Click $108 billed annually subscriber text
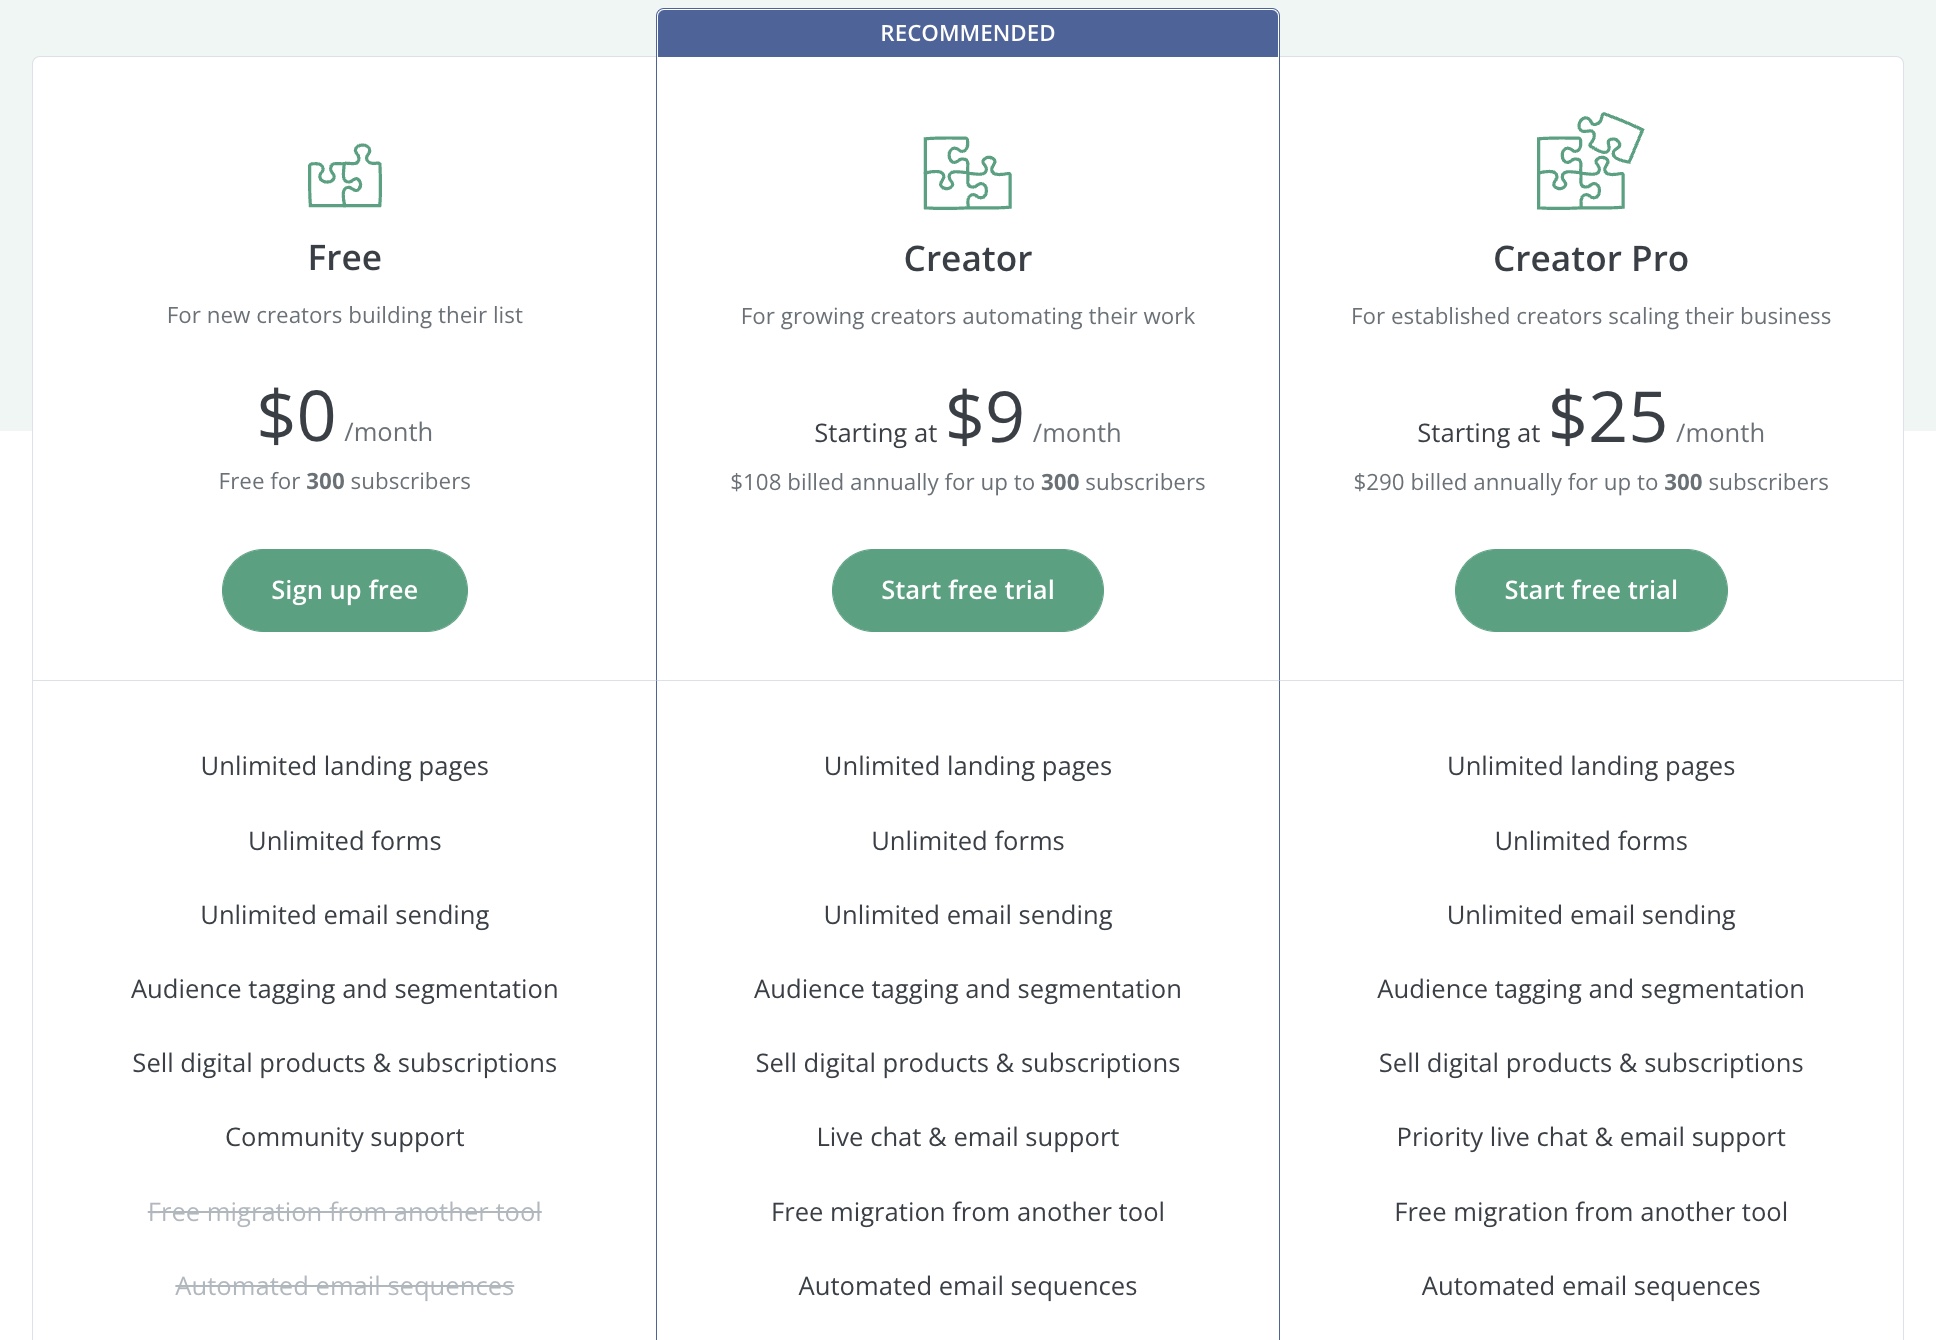1936x1340 pixels. coord(968,482)
